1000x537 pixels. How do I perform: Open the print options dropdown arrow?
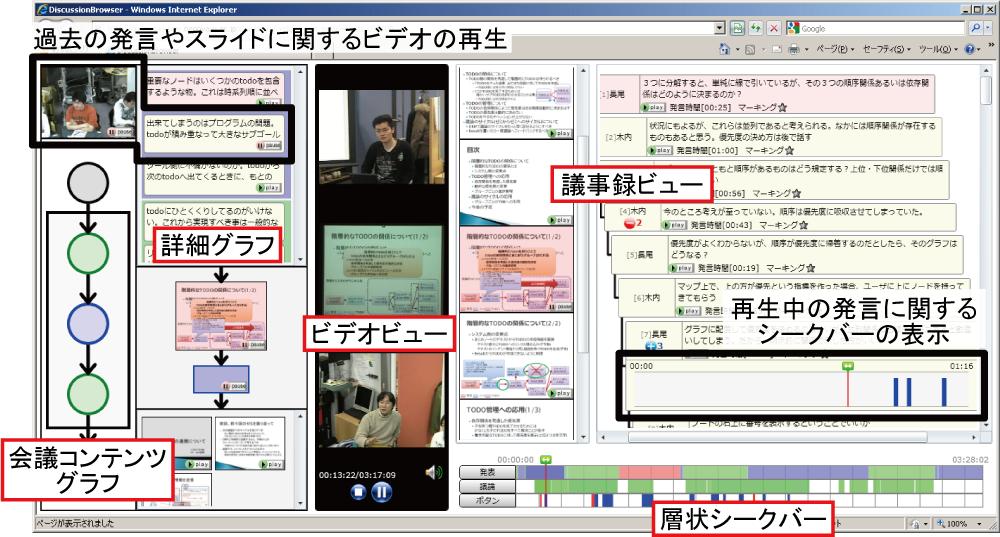pos(805,50)
